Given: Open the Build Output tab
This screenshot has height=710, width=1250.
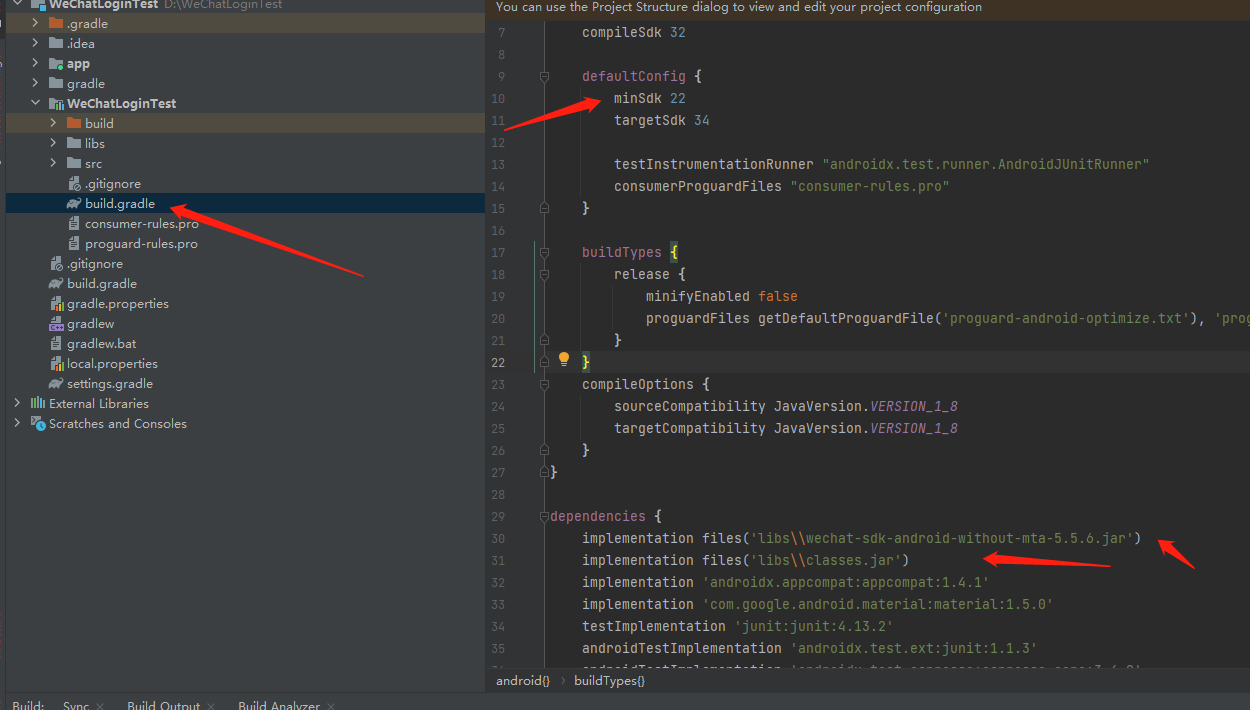Looking at the screenshot, I should 163,704.
